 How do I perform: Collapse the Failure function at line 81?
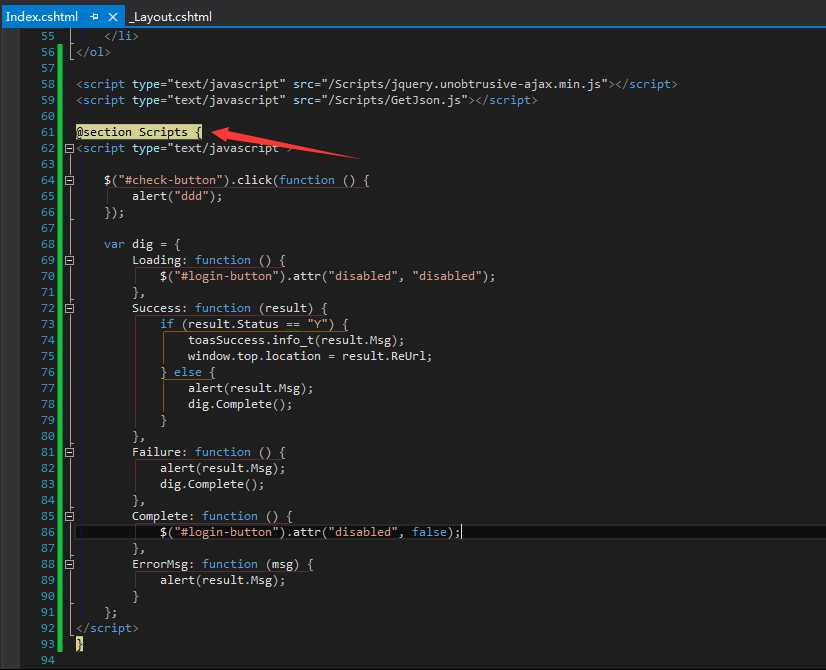point(69,452)
